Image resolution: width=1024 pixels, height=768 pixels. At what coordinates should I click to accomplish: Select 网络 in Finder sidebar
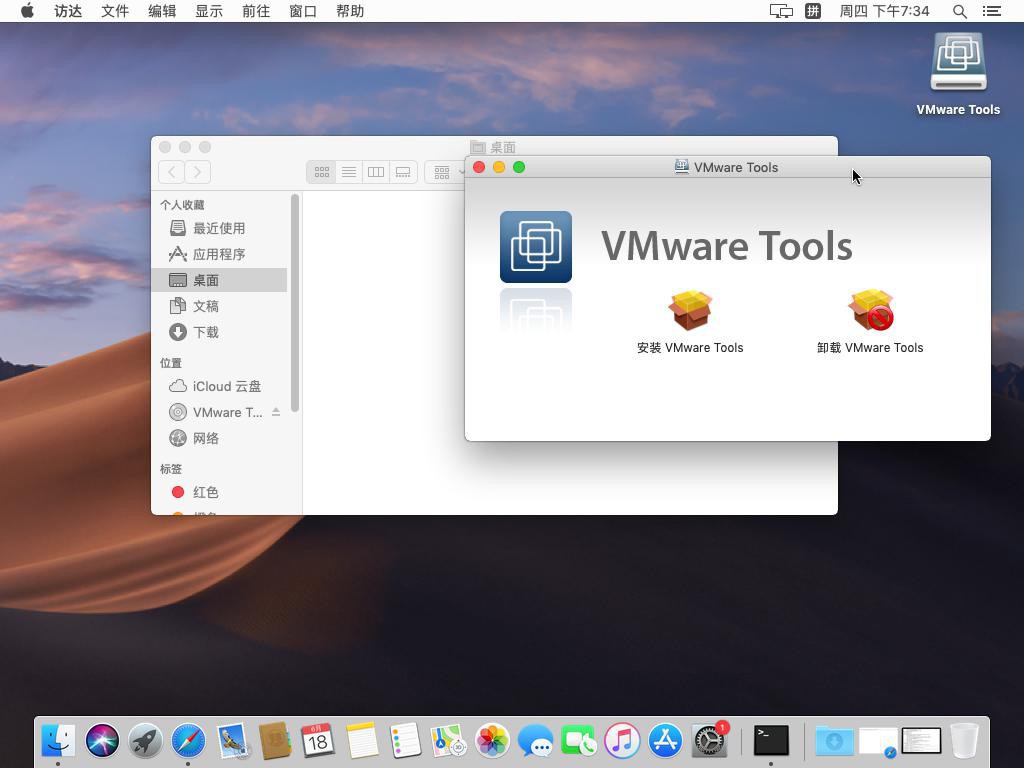(221, 438)
